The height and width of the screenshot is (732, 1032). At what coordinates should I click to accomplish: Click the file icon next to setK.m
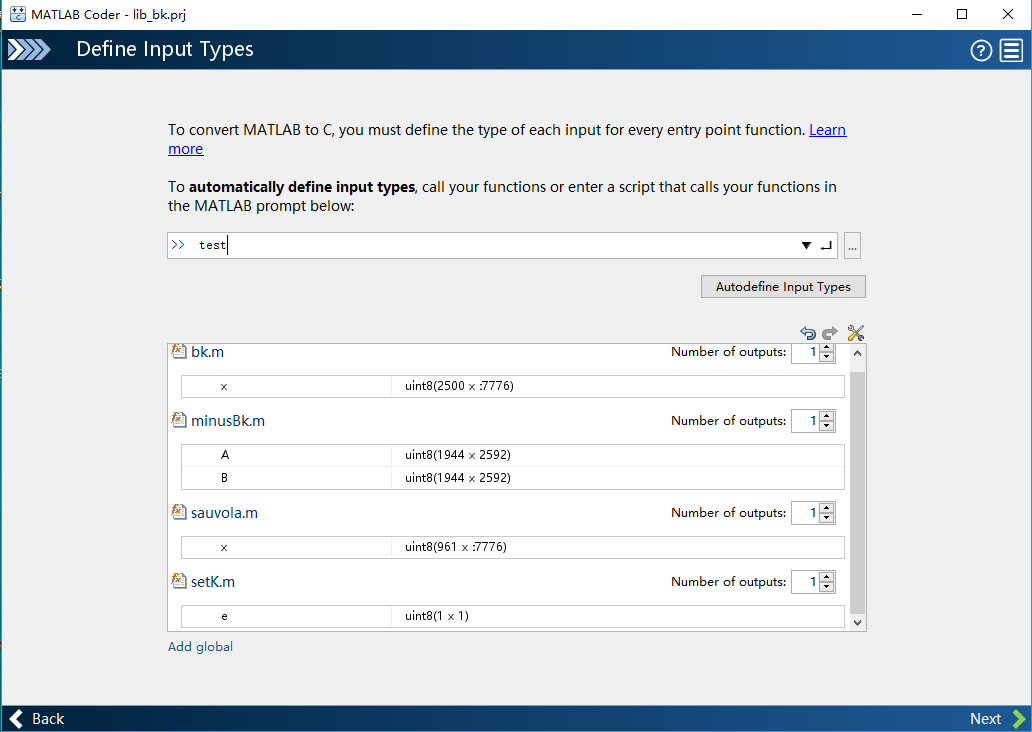[x=178, y=581]
